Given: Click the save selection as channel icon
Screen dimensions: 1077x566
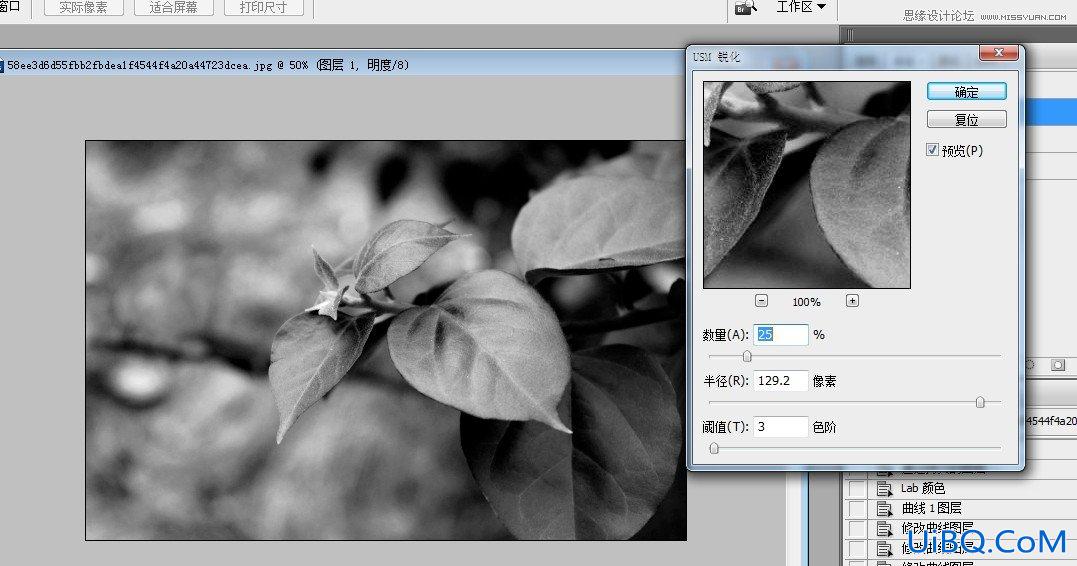Looking at the screenshot, I should 1058,365.
